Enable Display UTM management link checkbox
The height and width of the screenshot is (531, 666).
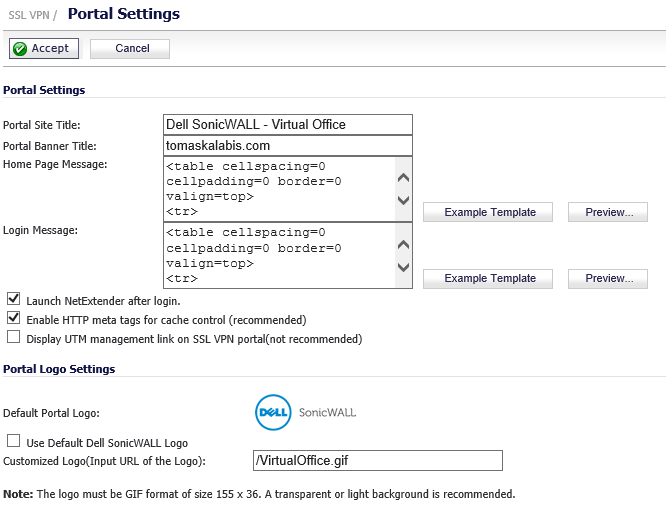click(14, 337)
